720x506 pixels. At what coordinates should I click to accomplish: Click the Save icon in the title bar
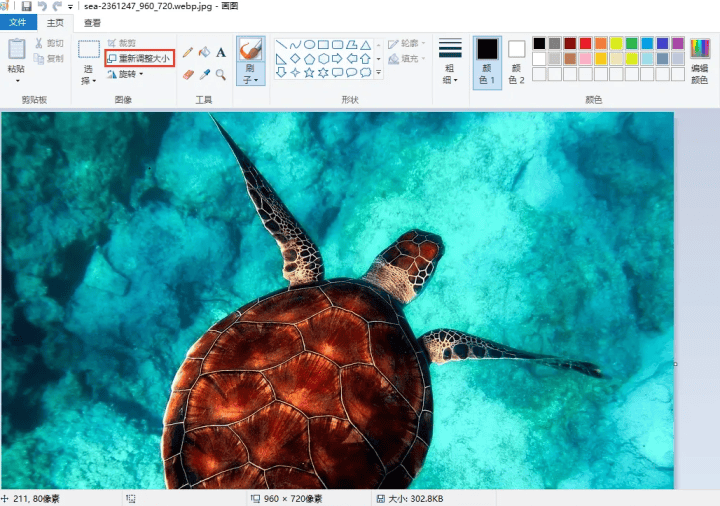coord(26,6)
